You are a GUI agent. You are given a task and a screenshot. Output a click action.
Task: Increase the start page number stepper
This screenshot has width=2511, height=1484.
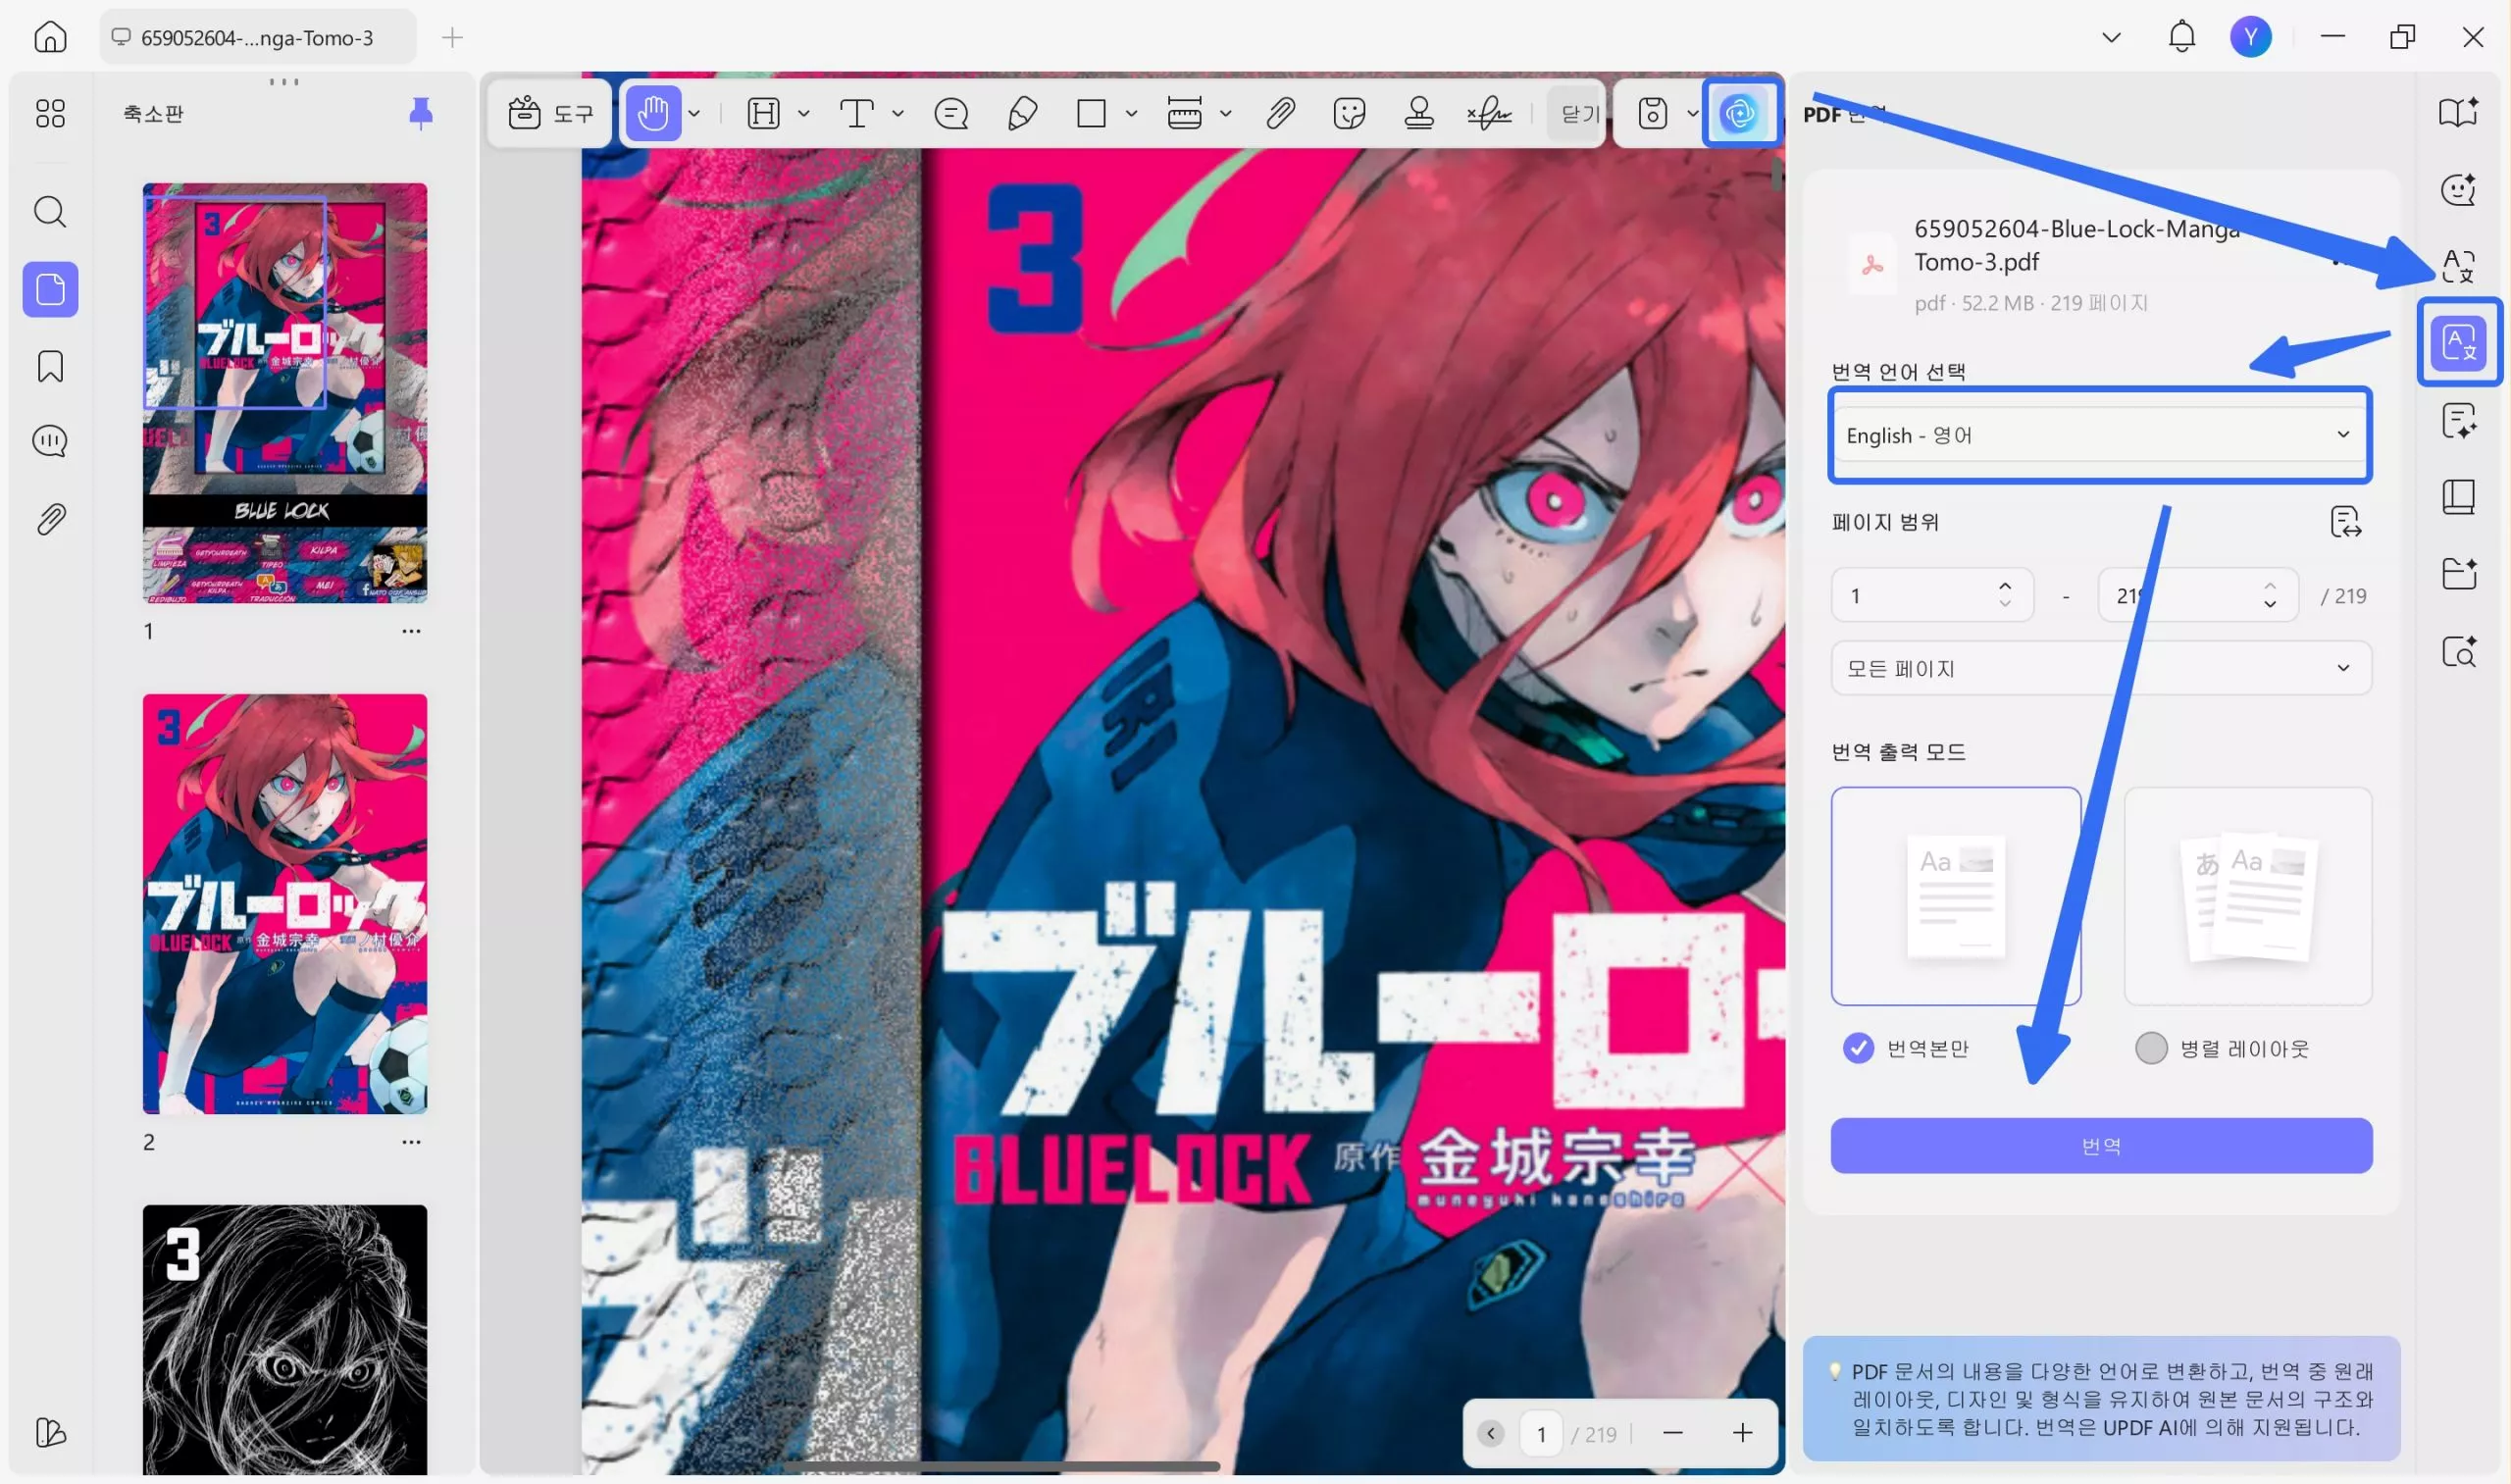click(2005, 586)
